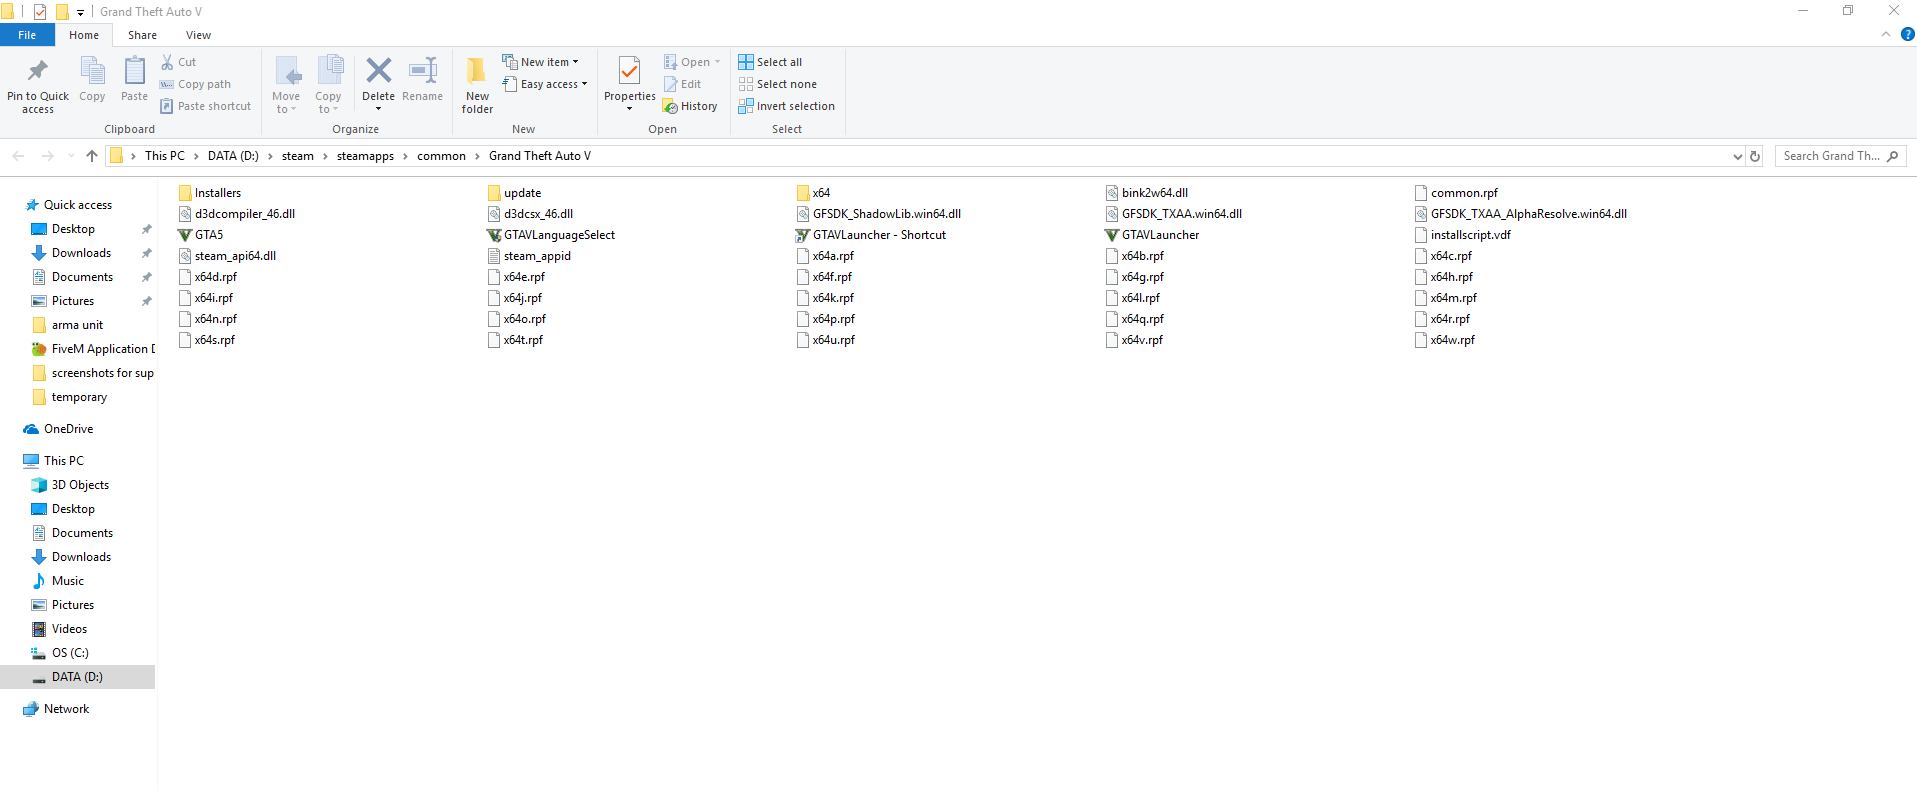Image resolution: width=1917 pixels, height=791 pixels.
Task: Click This PC in the address breadcrumb
Action: 164,156
